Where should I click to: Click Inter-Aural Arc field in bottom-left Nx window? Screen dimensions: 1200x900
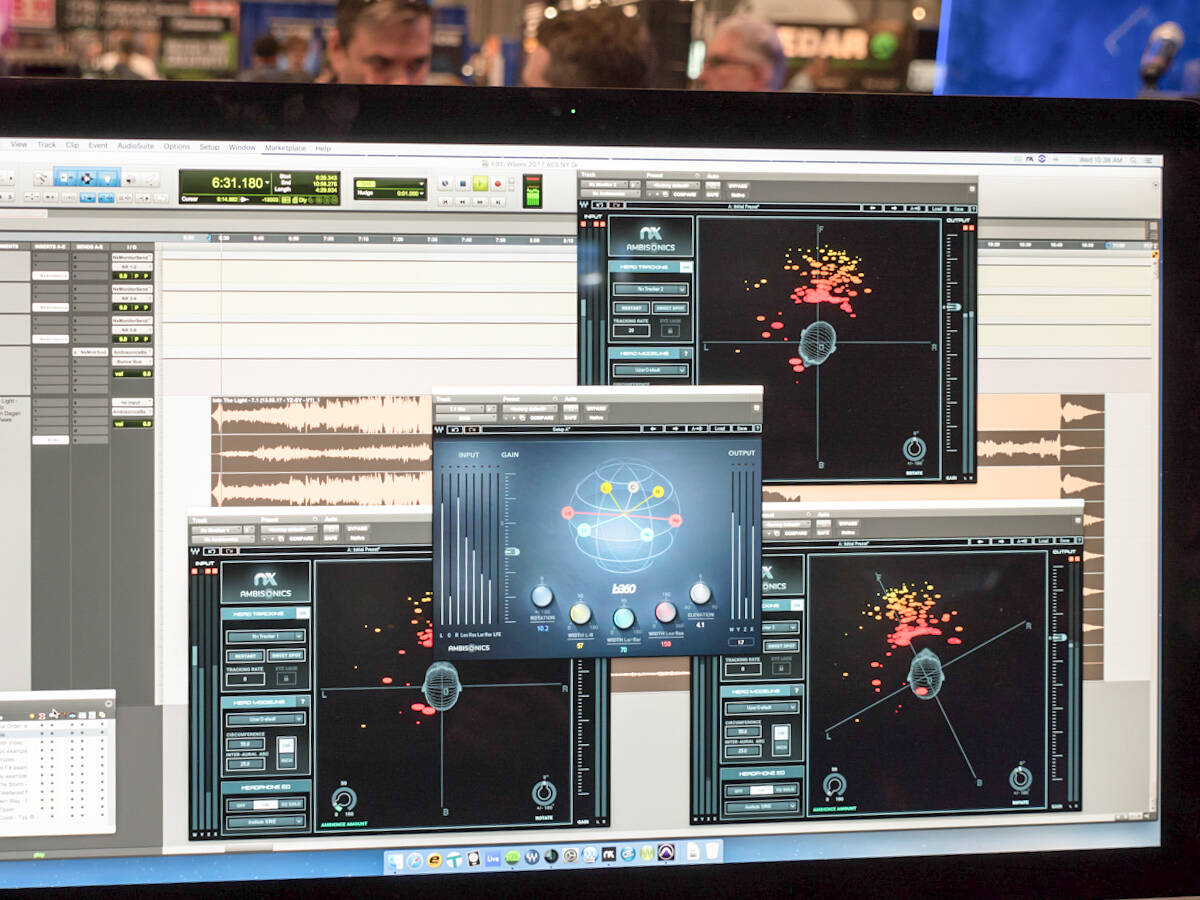click(x=245, y=763)
